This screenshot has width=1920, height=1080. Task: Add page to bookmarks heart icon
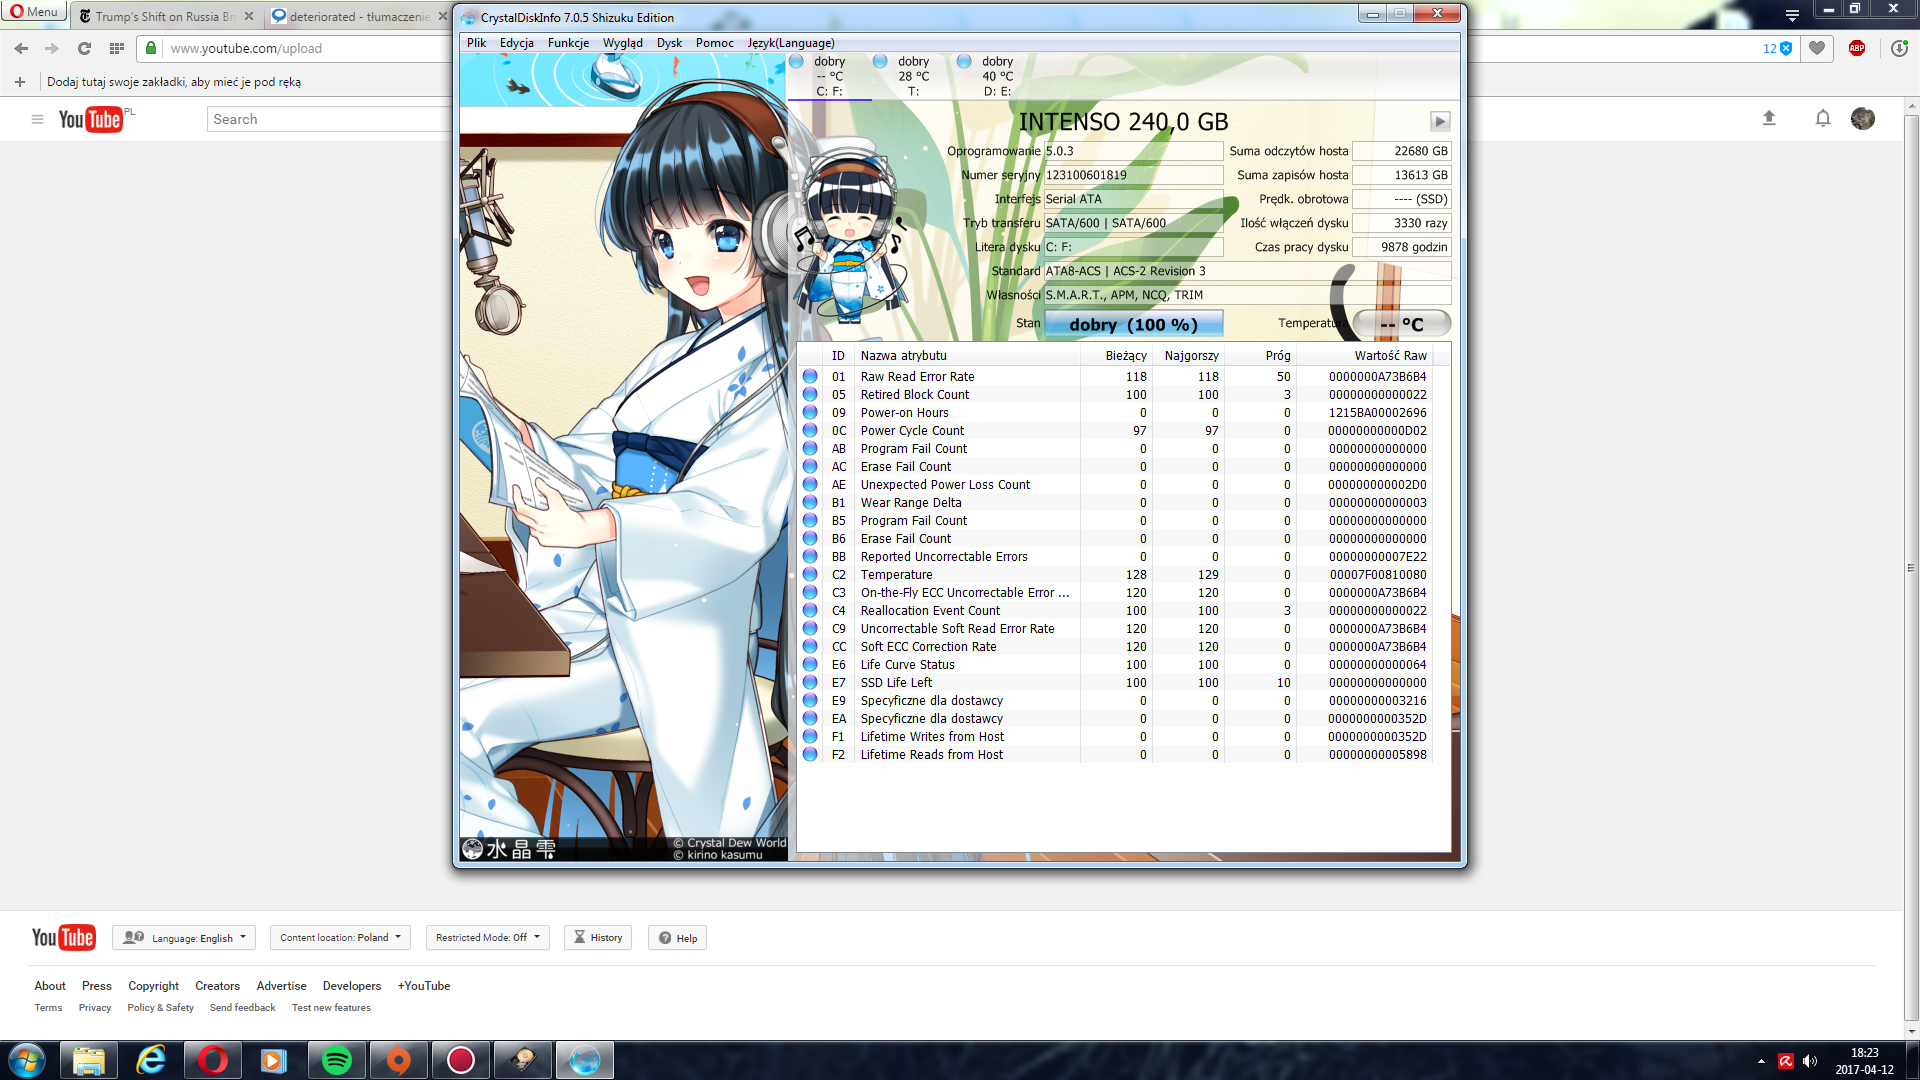point(1817,48)
